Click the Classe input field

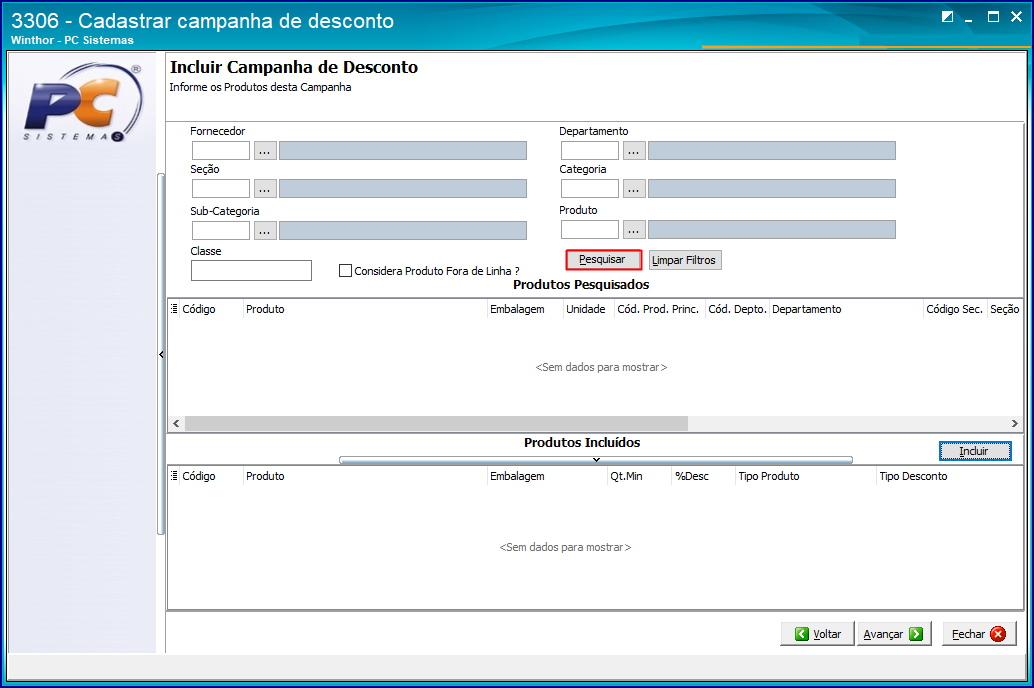click(251, 270)
